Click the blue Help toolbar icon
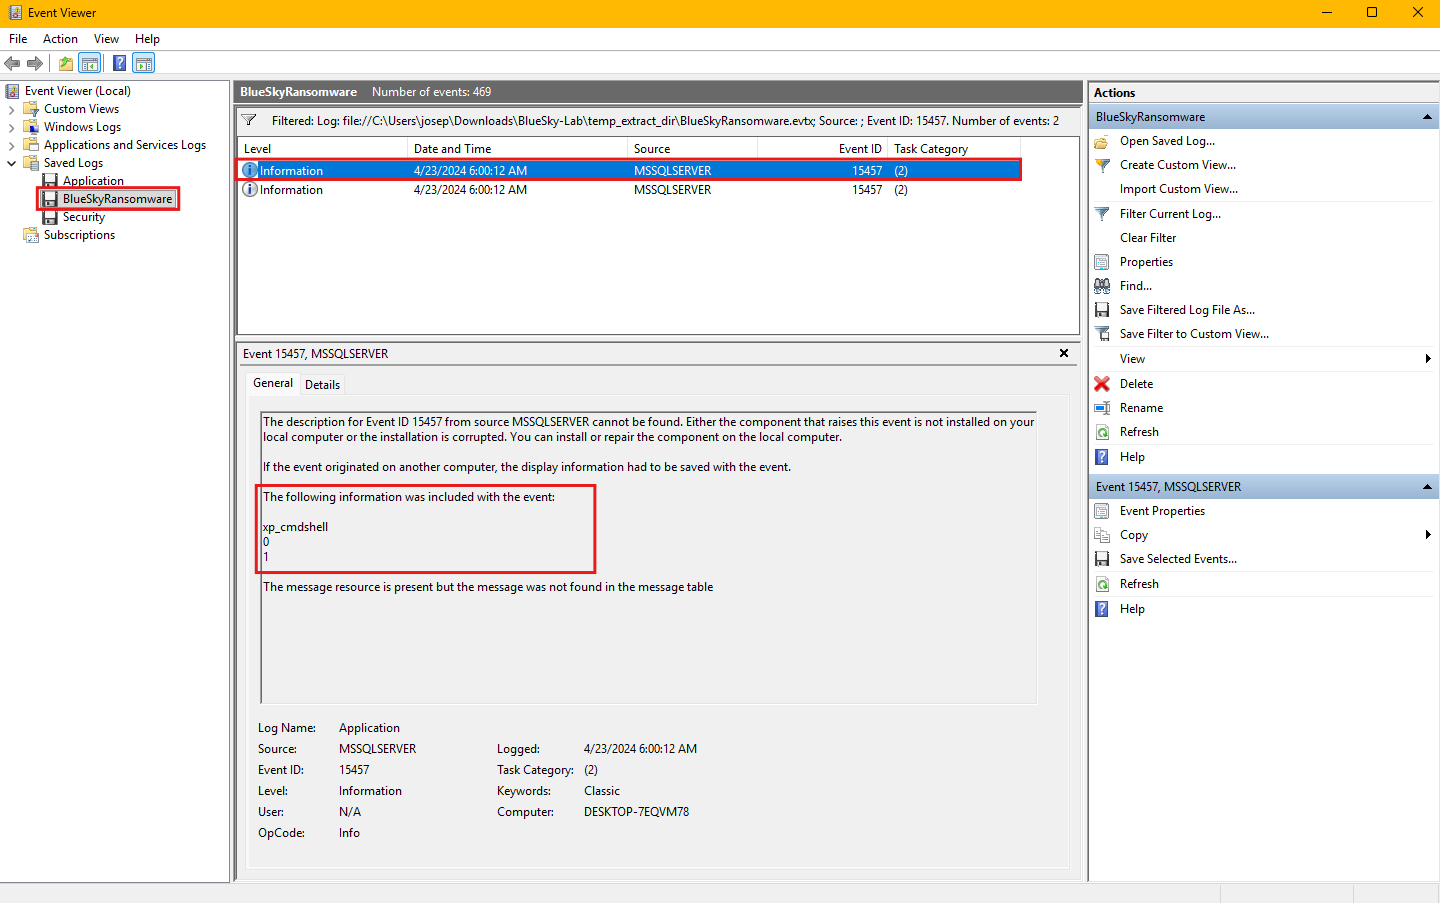This screenshot has height=903, width=1440. coord(119,63)
